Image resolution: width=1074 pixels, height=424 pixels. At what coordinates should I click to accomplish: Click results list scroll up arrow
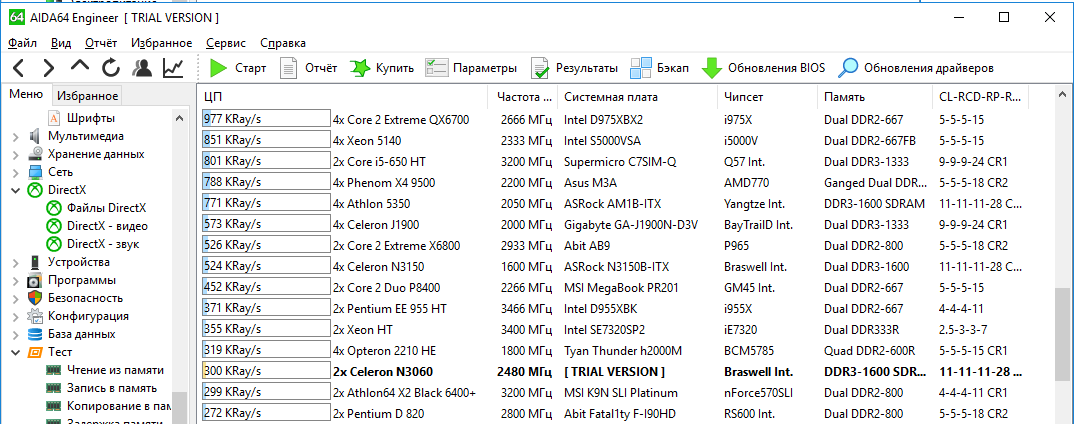click(x=1064, y=94)
